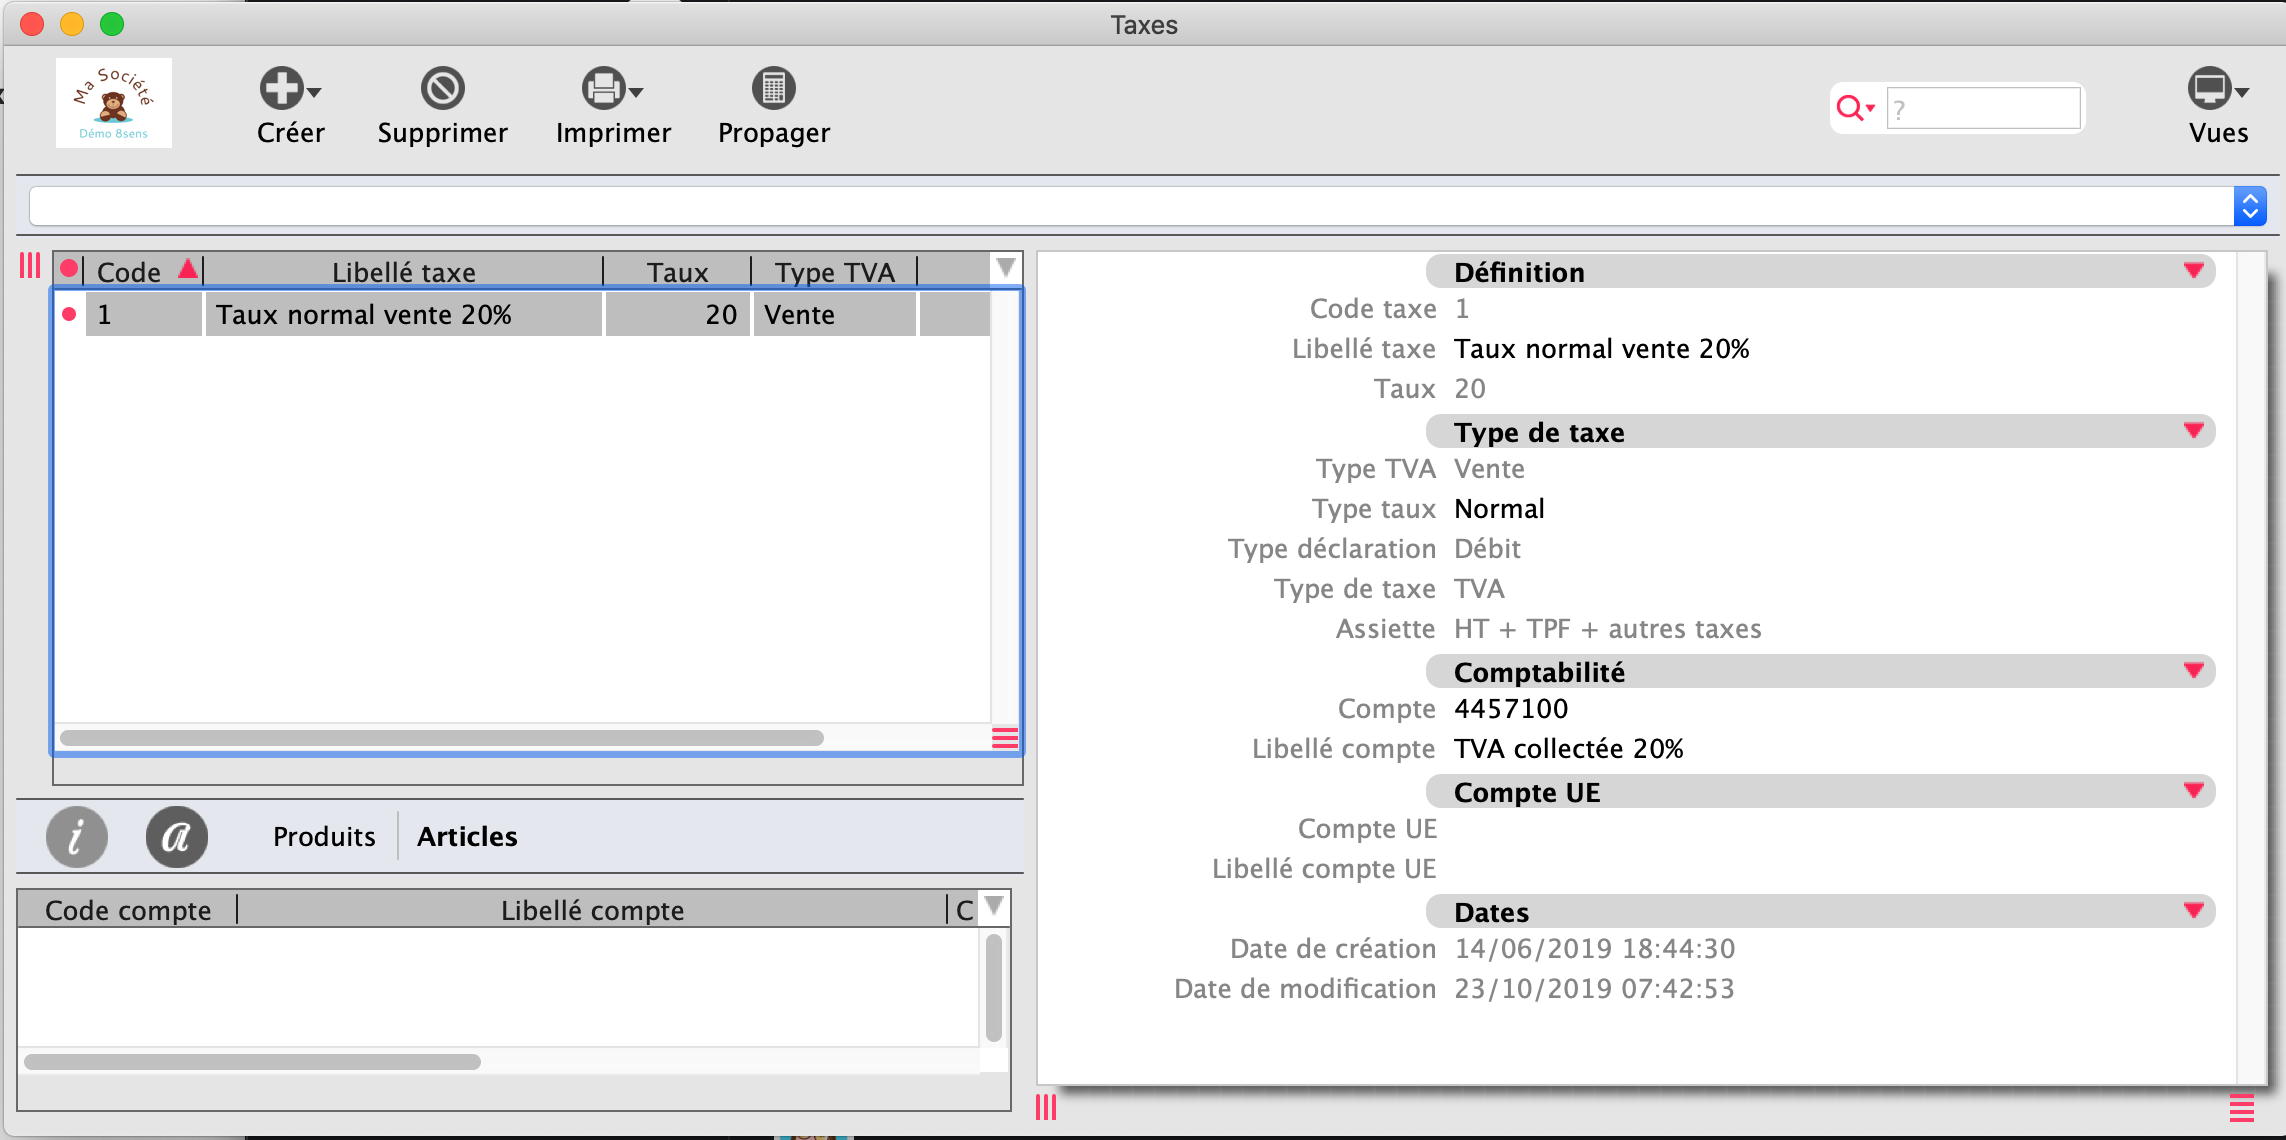
Task: Open accounts list column menu triangle
Action: click(994, 906)
